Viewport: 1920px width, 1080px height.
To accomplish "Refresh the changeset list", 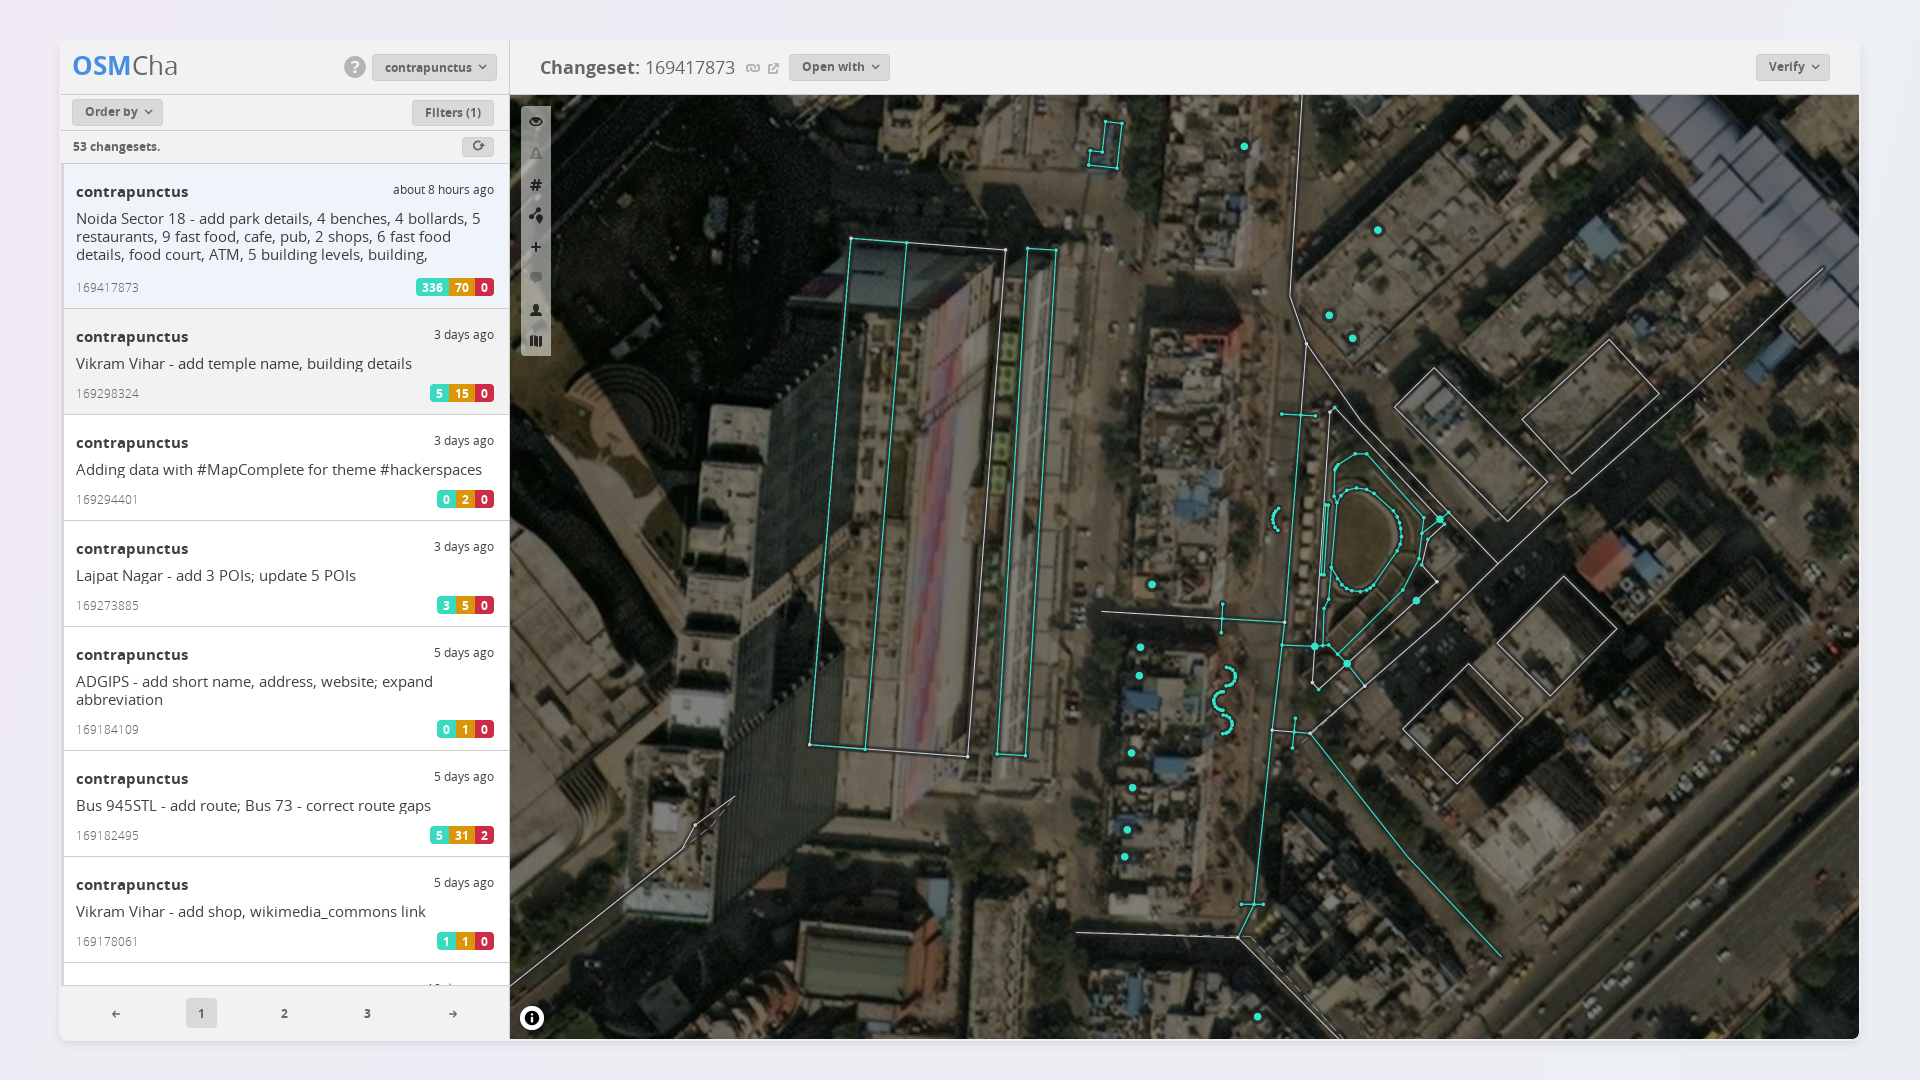I will 478,146.
